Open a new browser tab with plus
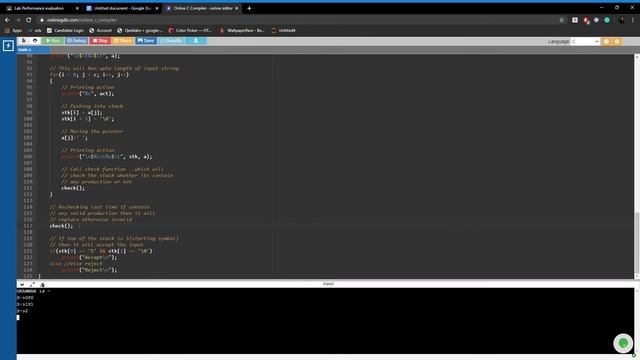 (249, 8)
